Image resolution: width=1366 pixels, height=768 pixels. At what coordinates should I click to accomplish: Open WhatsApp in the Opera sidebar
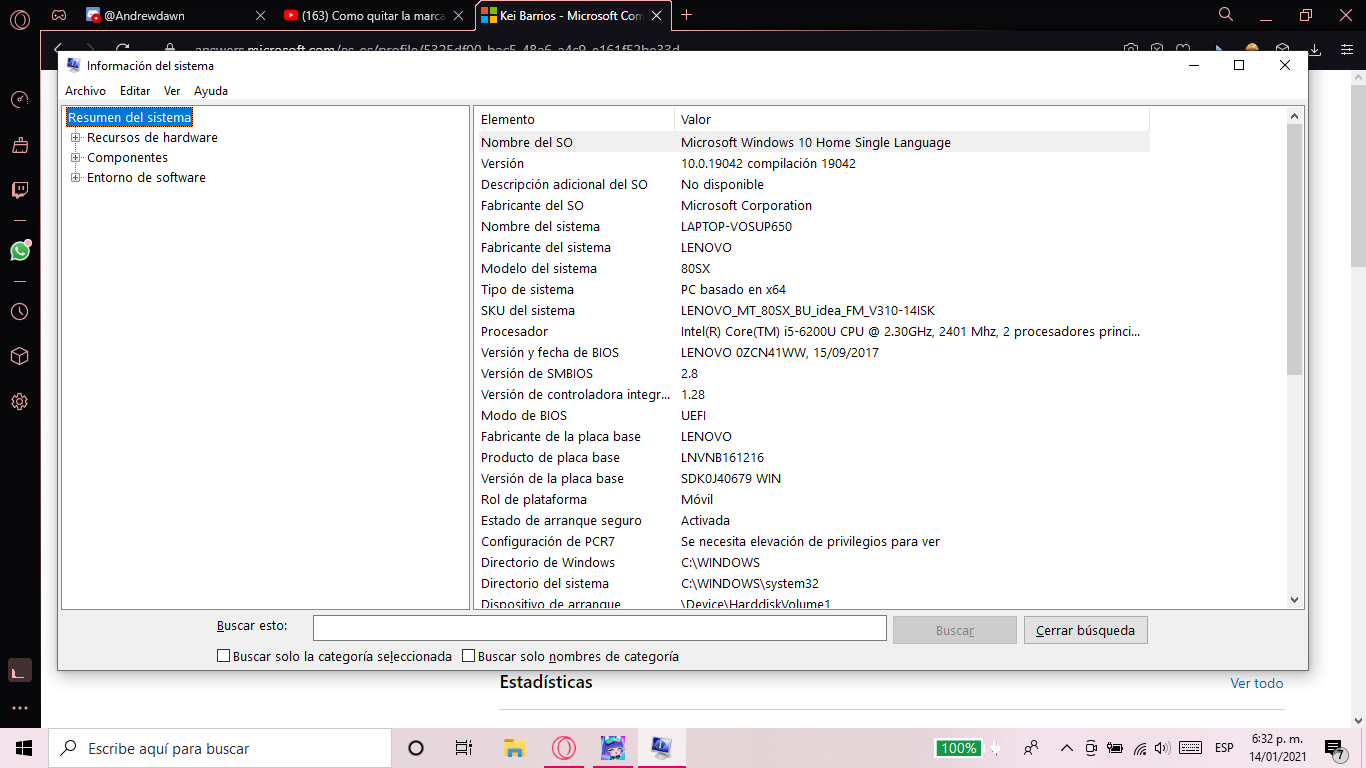[x=20, y=251]
